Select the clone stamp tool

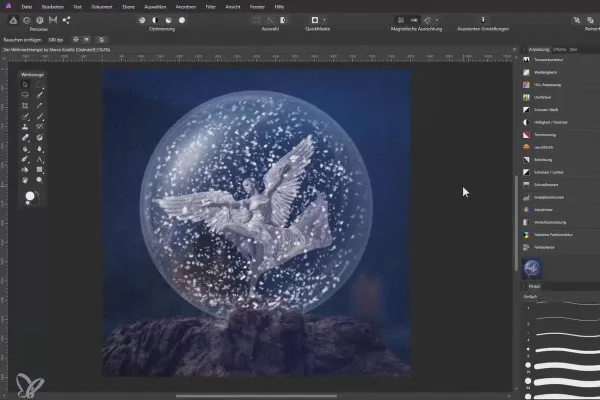point(25,127)
